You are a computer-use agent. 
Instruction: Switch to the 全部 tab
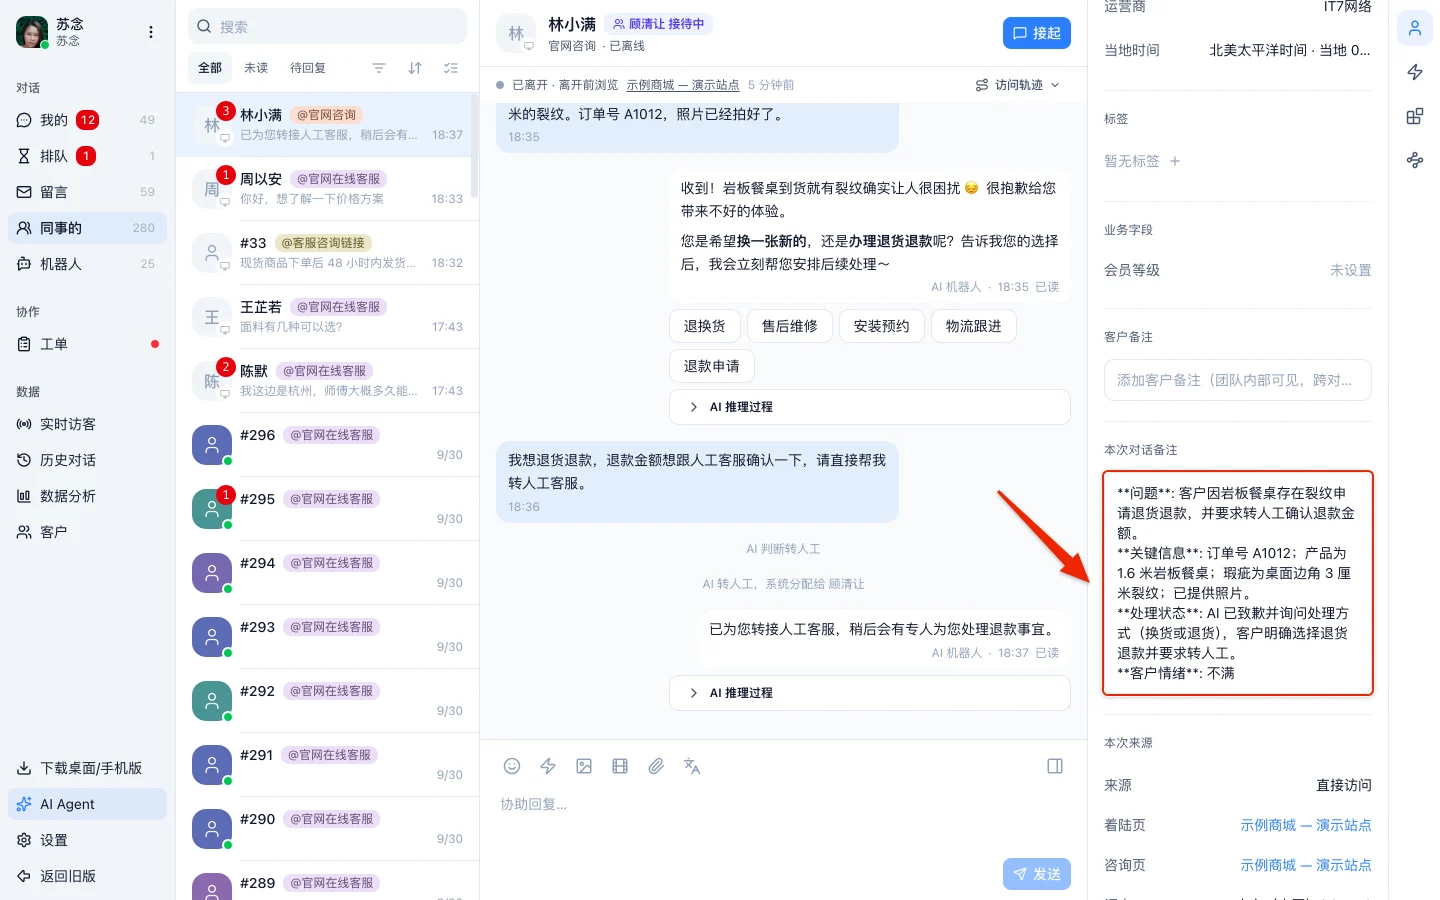point(210,68)
